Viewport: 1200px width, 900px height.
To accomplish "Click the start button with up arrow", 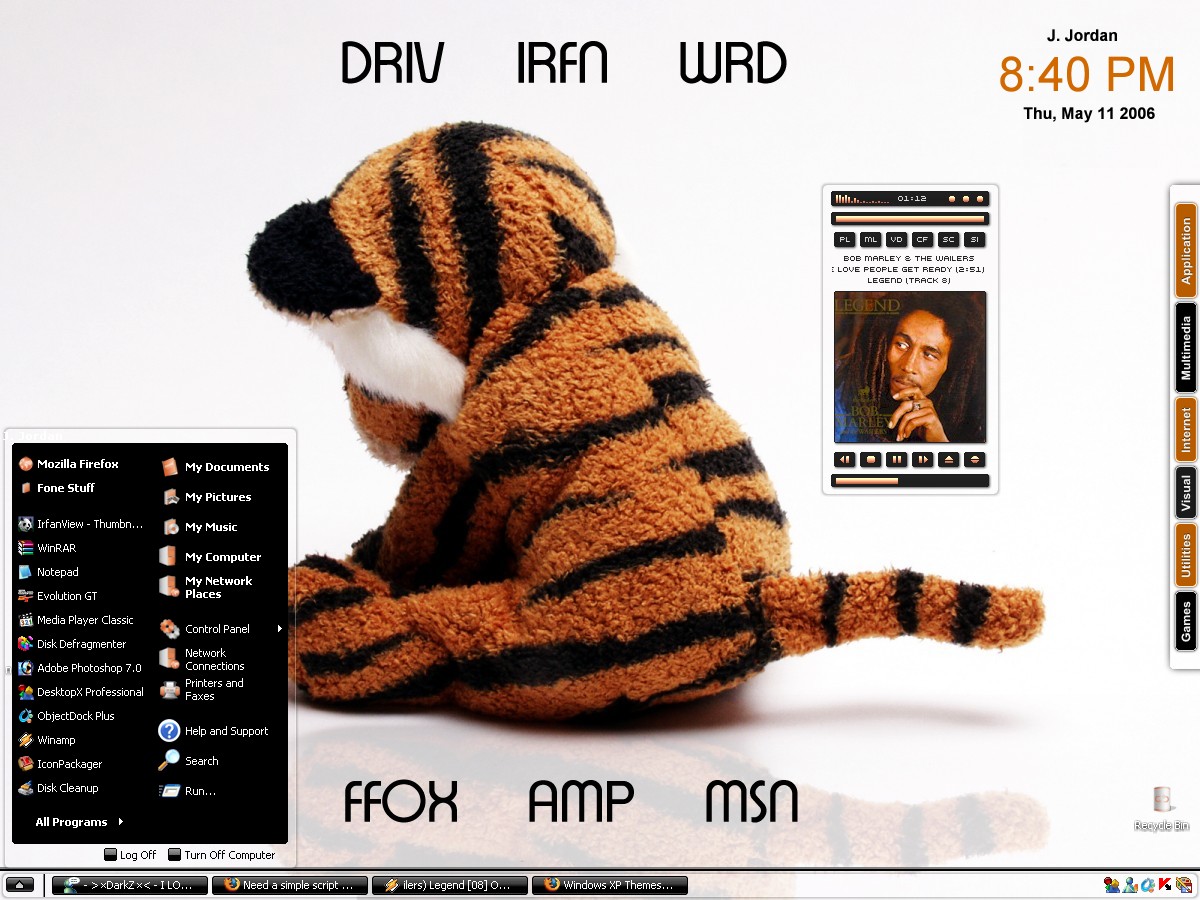I will 21,885.
